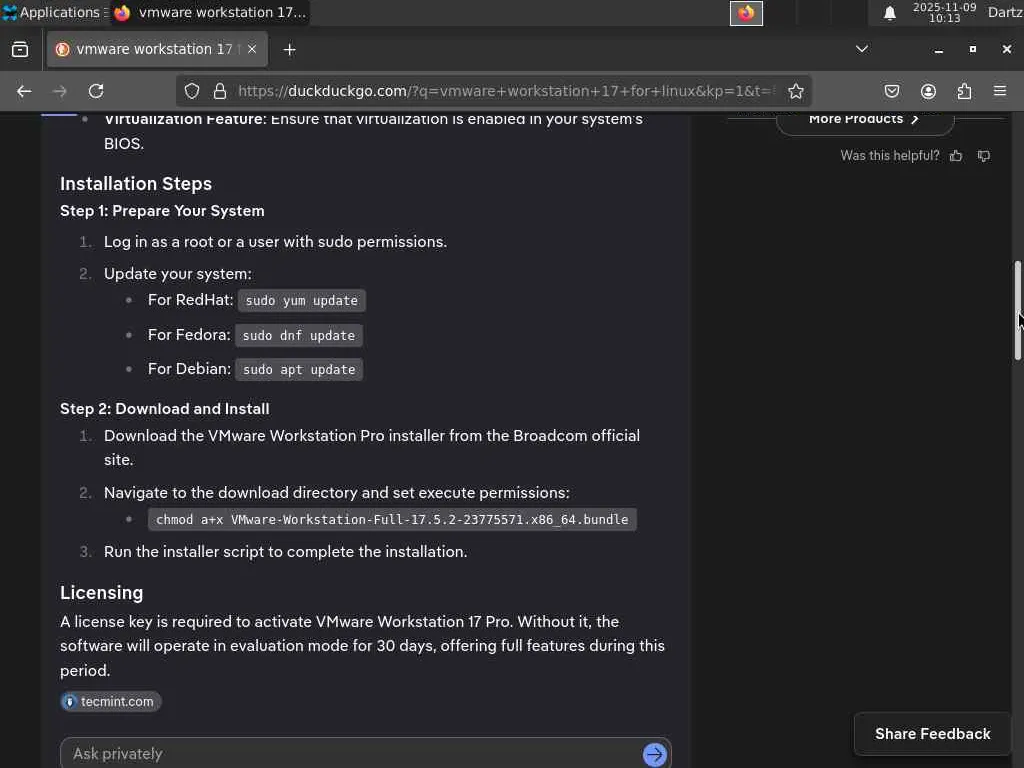Click the Installation Steps heading
Screen dimensions: 1024x768
136,184
